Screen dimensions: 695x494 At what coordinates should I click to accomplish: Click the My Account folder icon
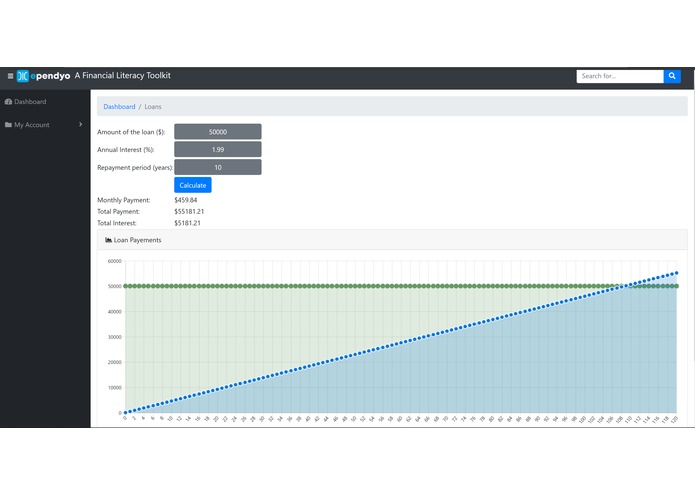(8, 125)
